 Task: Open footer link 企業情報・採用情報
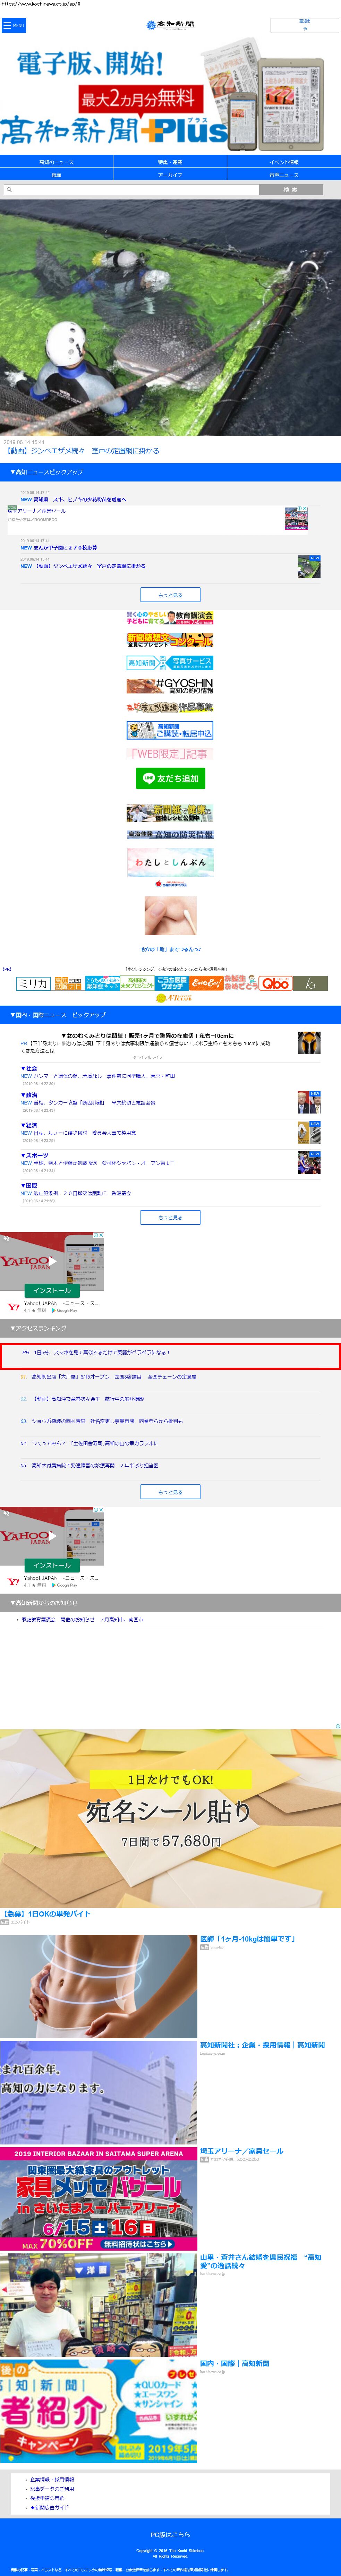(52, 2480)
